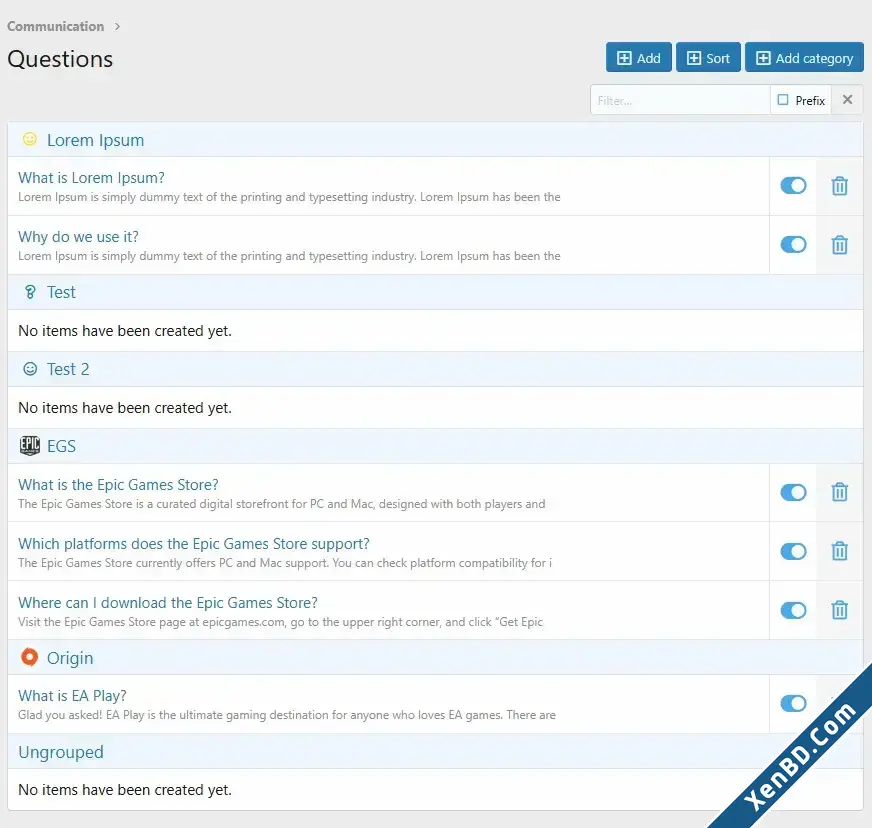Disable the What is Lorem Ipsum? toggle
Screen dimensions: 872x828
point(793,186)
